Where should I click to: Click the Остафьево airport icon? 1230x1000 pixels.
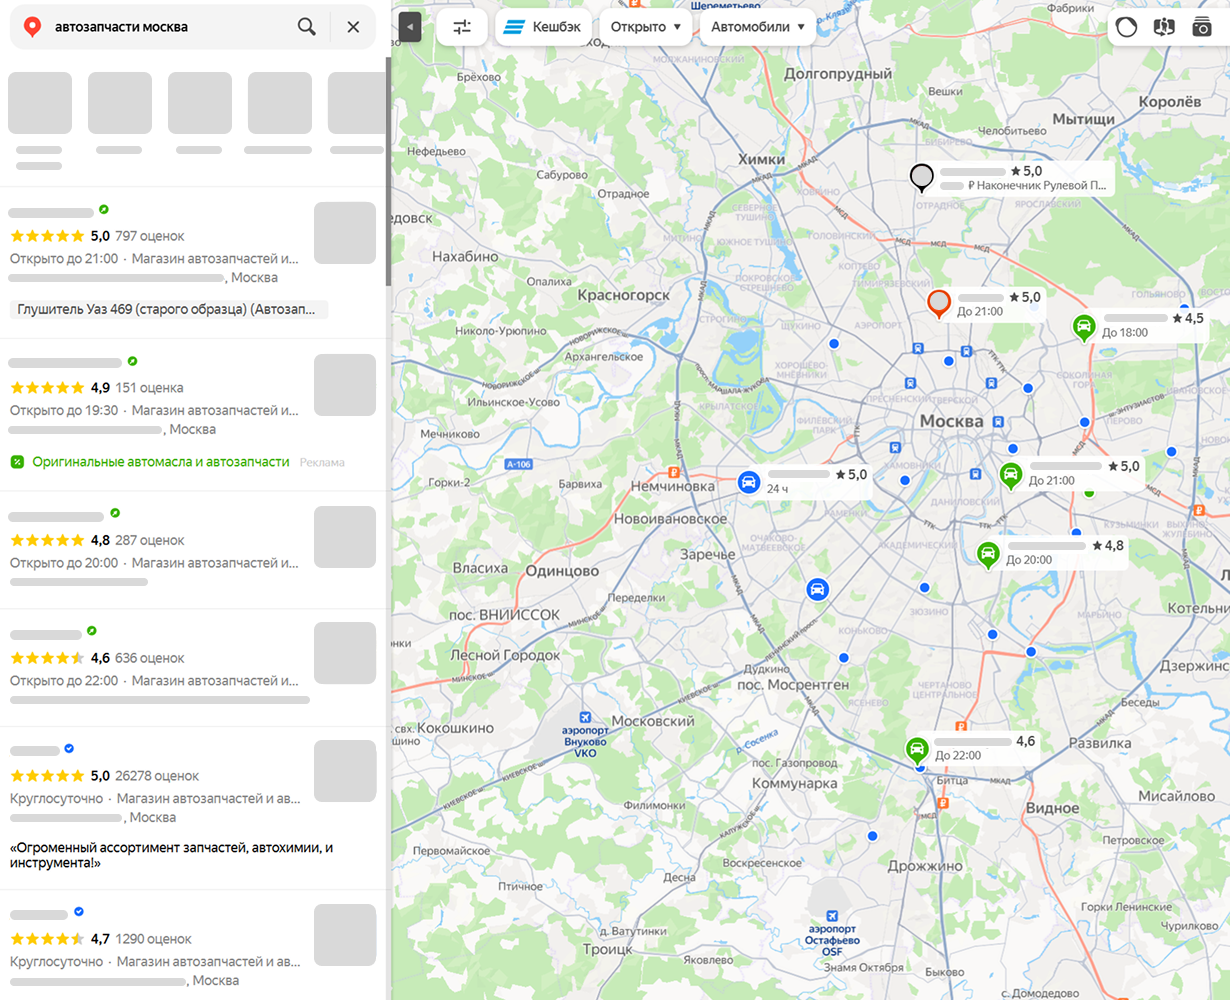pos(832,915)
